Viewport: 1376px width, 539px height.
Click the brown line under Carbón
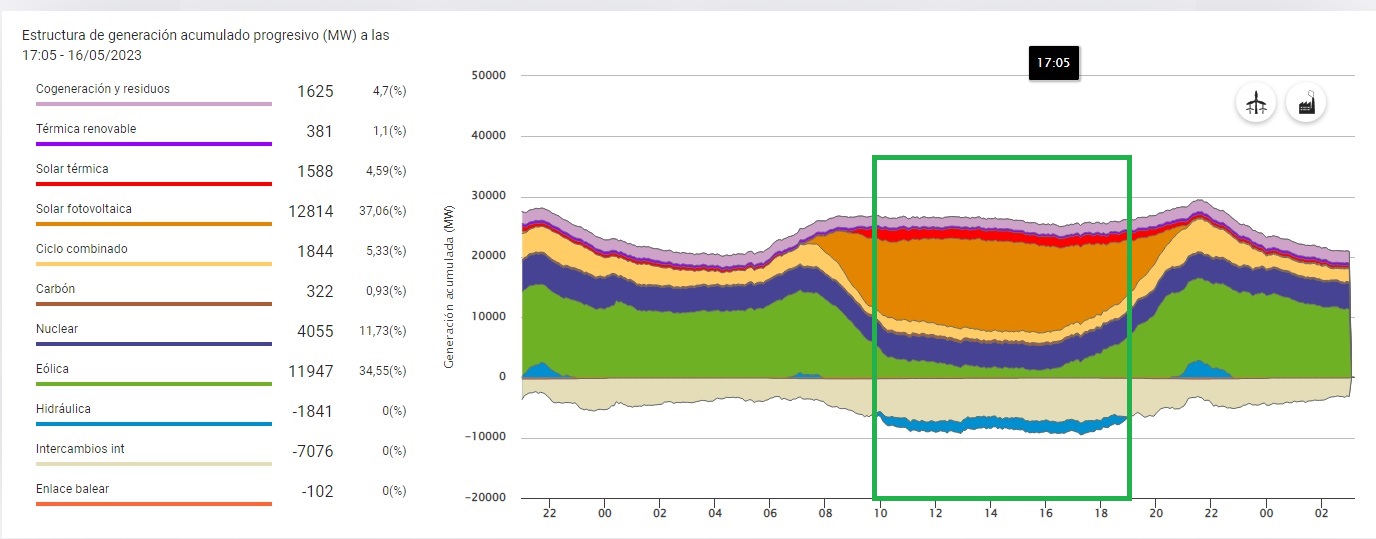point(154,304)
